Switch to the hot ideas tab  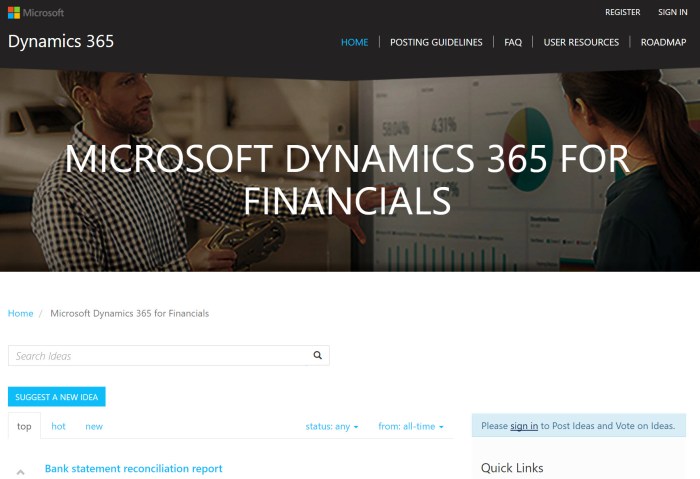pyautogui.click(x=58, y=426)
